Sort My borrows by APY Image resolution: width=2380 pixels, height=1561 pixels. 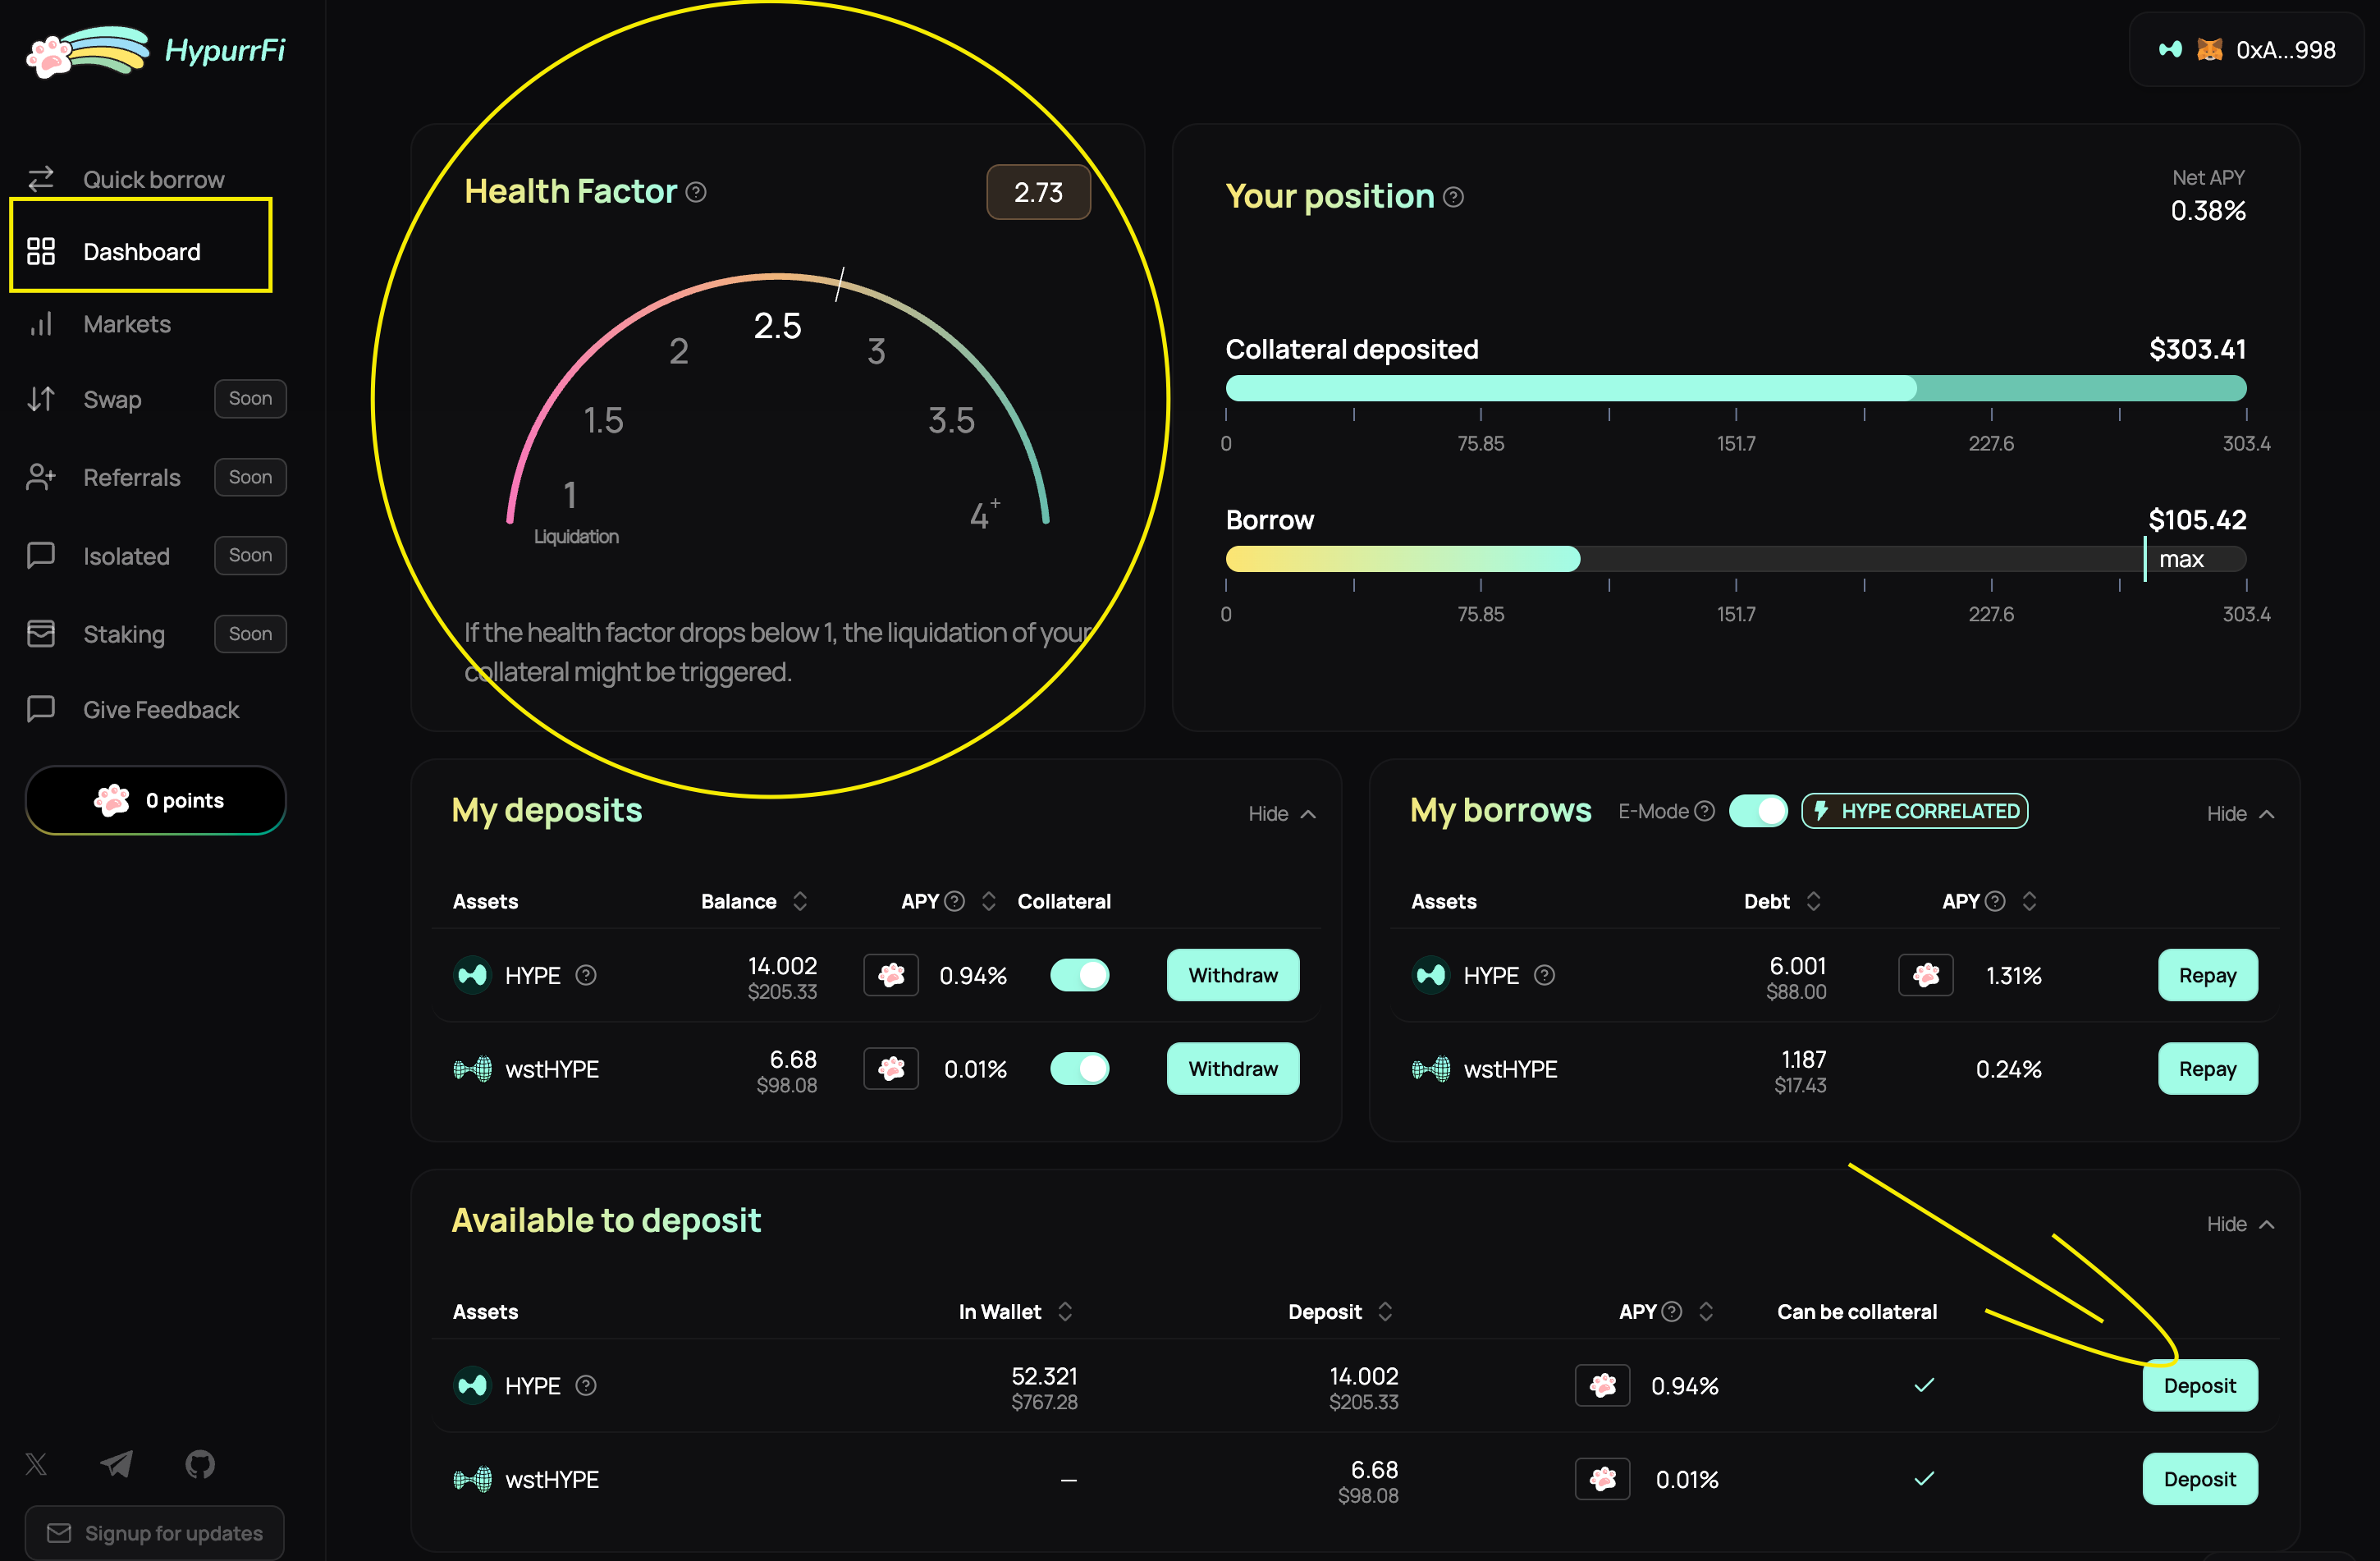pos(2029,901)
